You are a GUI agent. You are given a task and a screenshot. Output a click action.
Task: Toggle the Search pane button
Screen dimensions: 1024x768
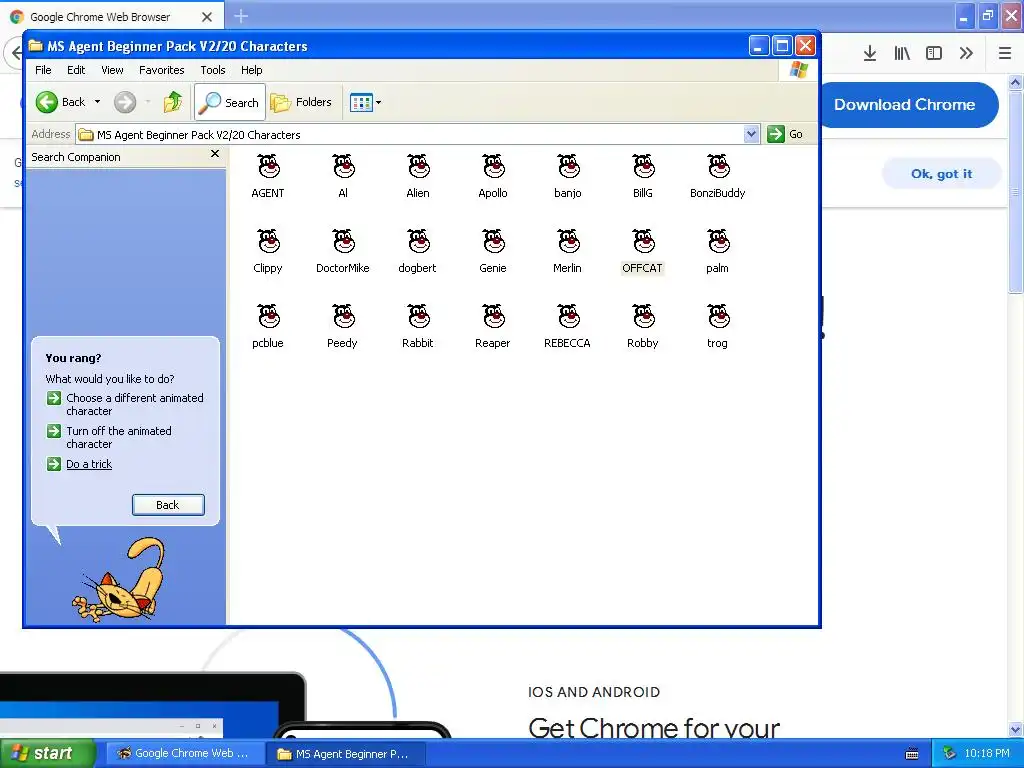pyautogui.click(x=230, y=102)
